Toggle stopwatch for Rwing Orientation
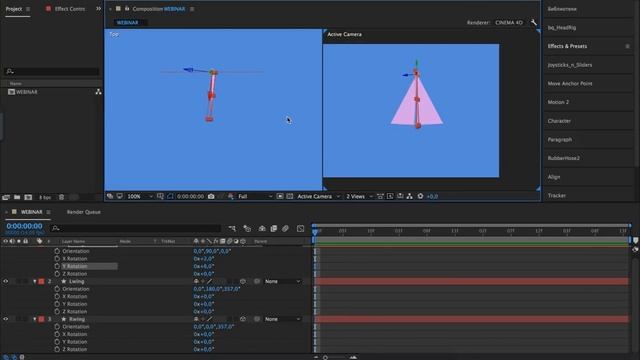The height and width of the screenshot is (360, 640). pyautogui.click(x=57, y=327)
